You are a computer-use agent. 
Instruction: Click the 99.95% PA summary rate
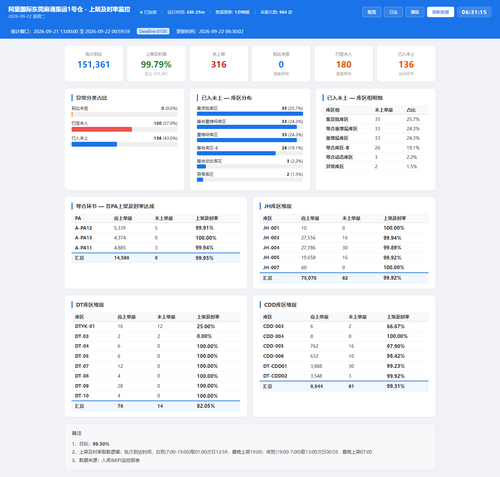tap(204, 258)
